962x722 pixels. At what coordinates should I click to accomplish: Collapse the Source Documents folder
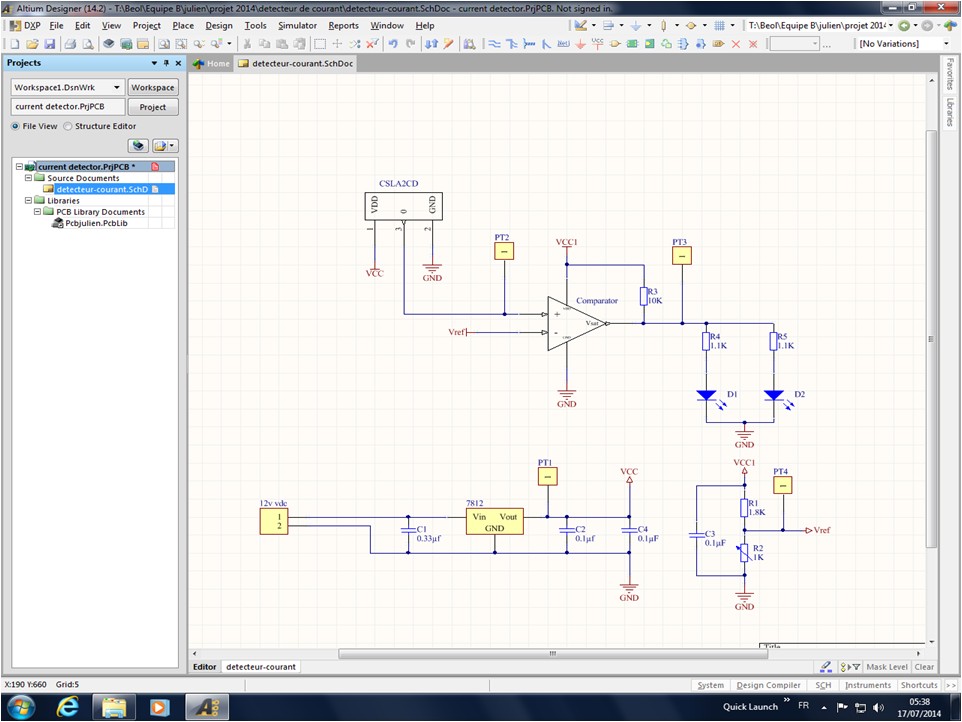(28, 178)
